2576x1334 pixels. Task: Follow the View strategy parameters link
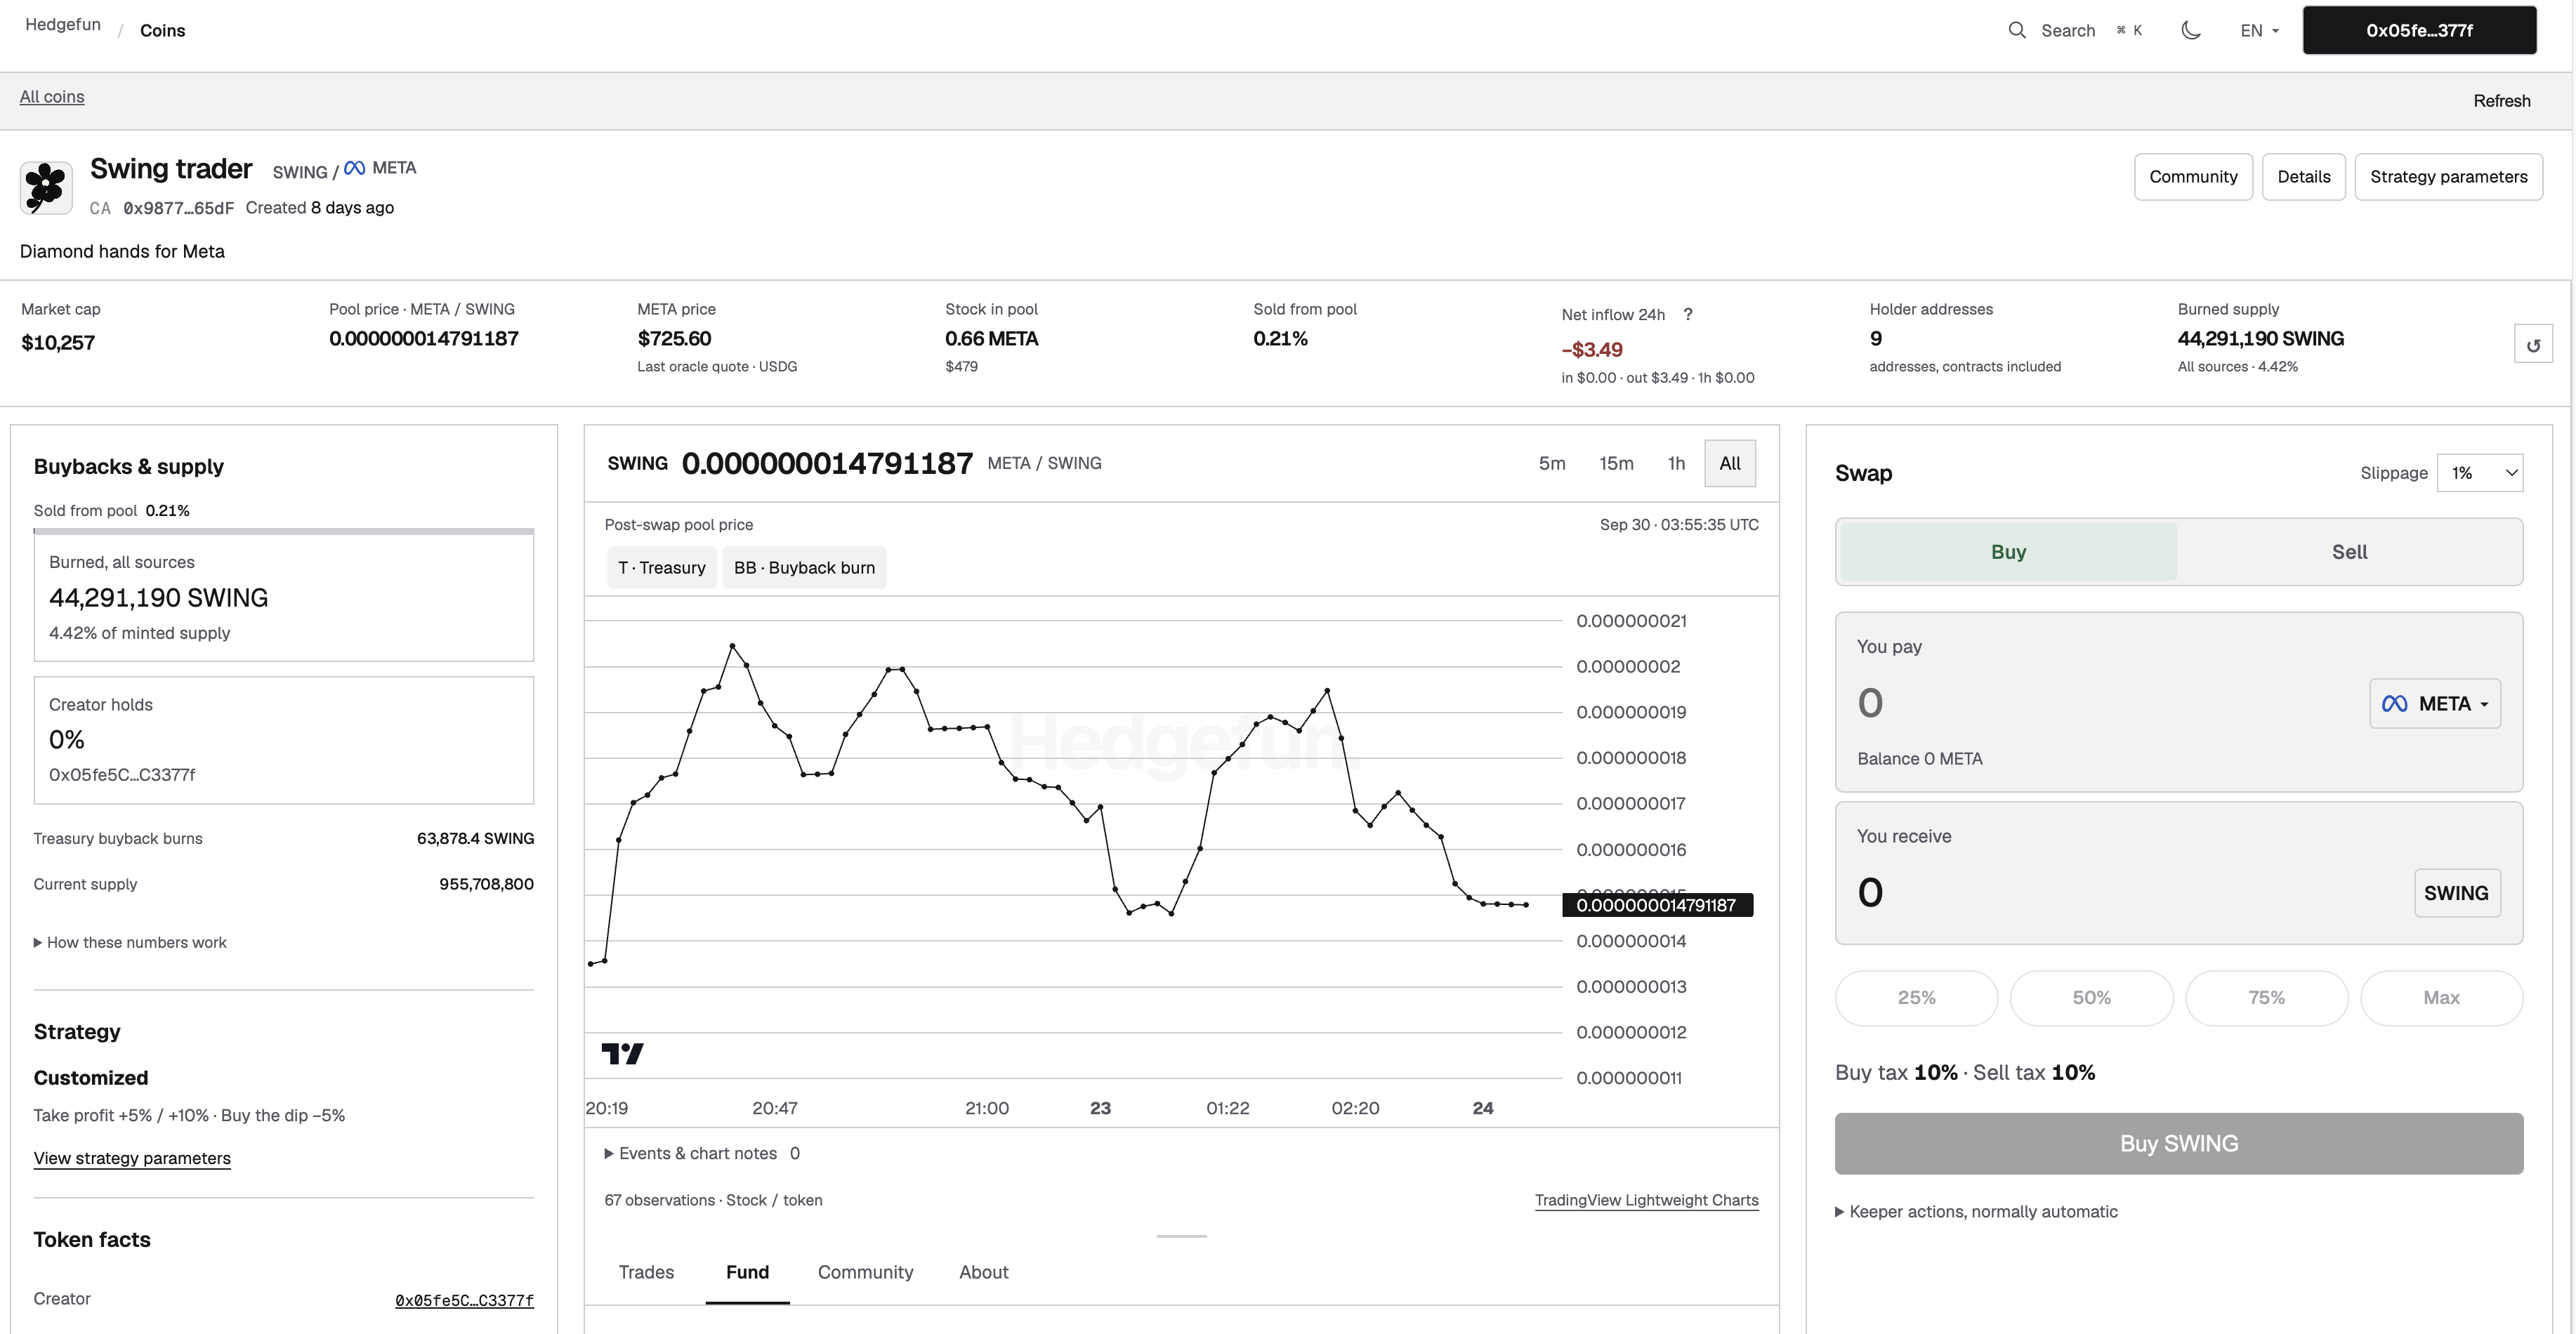(x=132, y=1158)
